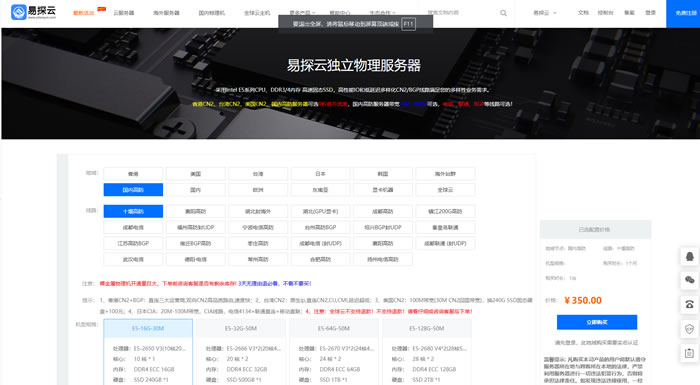Select the 镇江200G高防 line option
This screenshot has height=385, width=700.
coord(445,211)
